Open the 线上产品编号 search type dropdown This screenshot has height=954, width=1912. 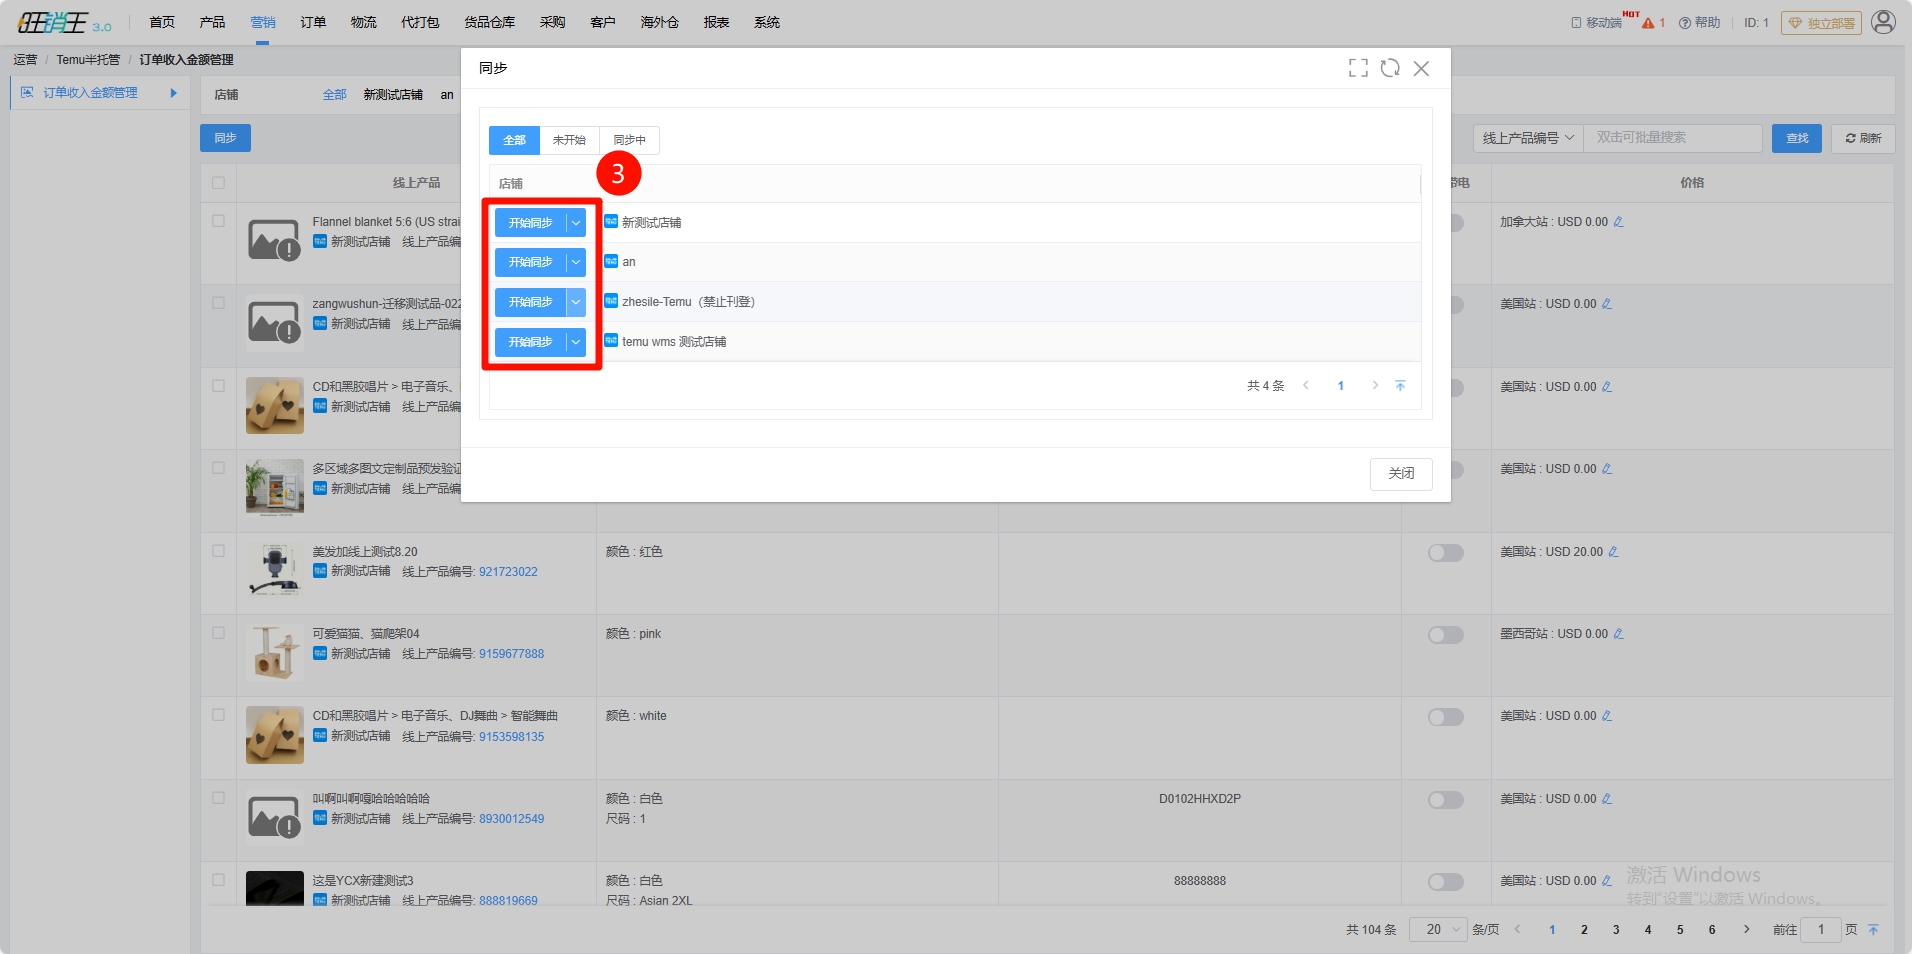(x=1527, y=138)
